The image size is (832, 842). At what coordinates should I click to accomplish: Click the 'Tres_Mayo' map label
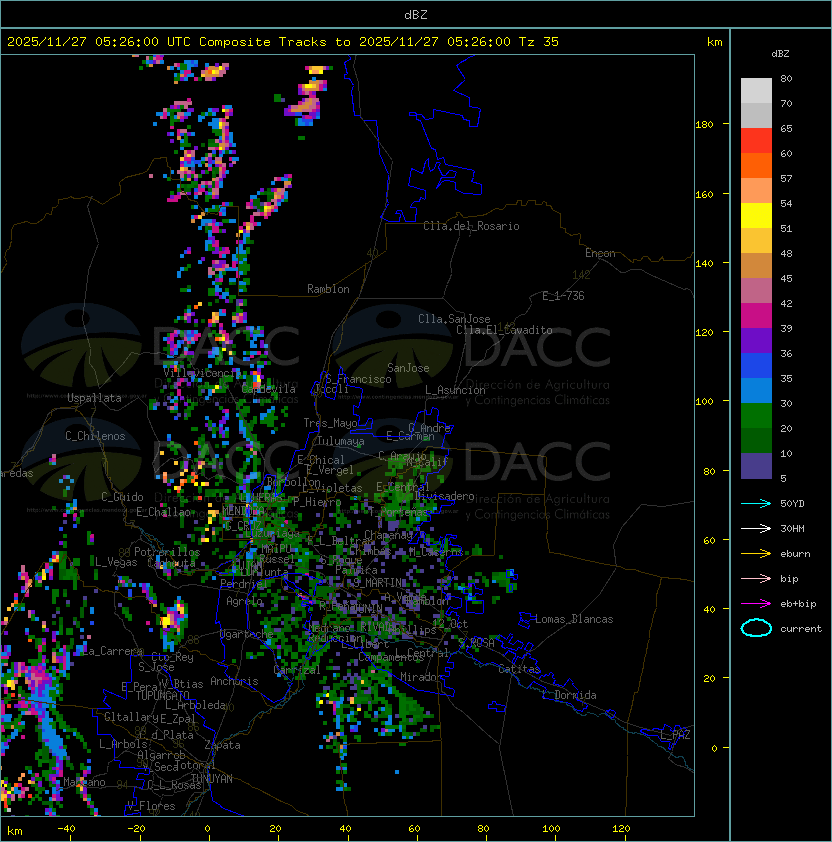pyautogui.click(x=330, y=423)
